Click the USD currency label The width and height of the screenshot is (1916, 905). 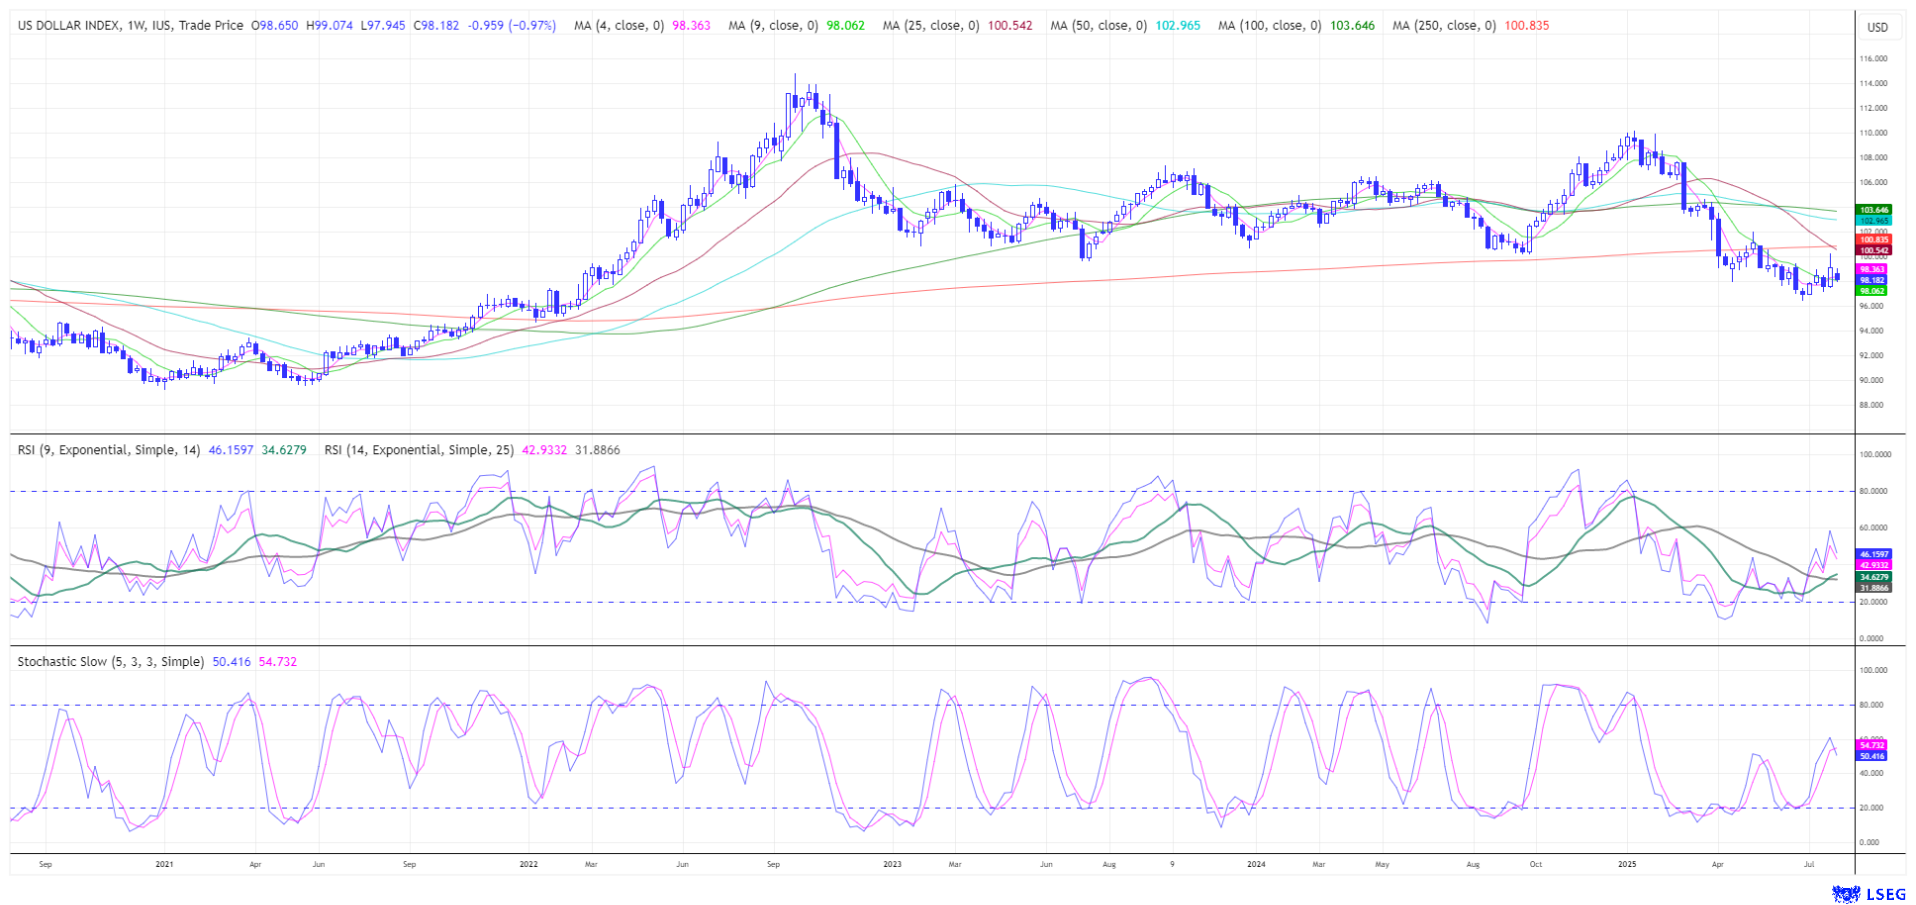(1877, 27)
